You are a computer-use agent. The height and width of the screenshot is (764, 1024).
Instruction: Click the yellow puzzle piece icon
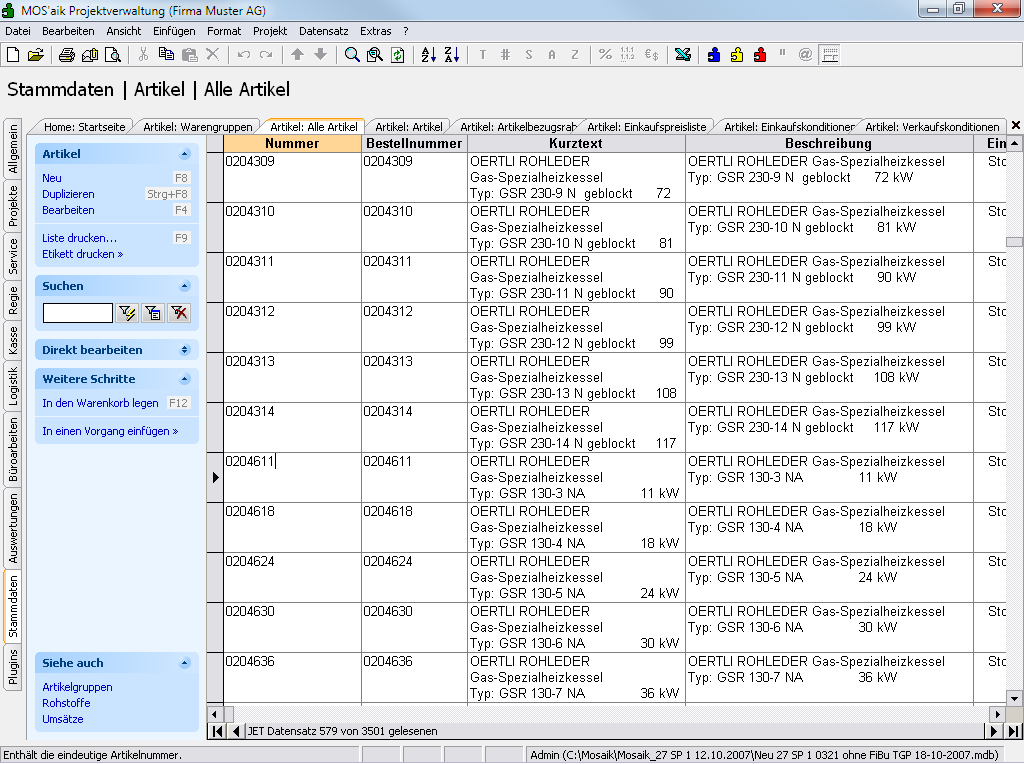737,55
